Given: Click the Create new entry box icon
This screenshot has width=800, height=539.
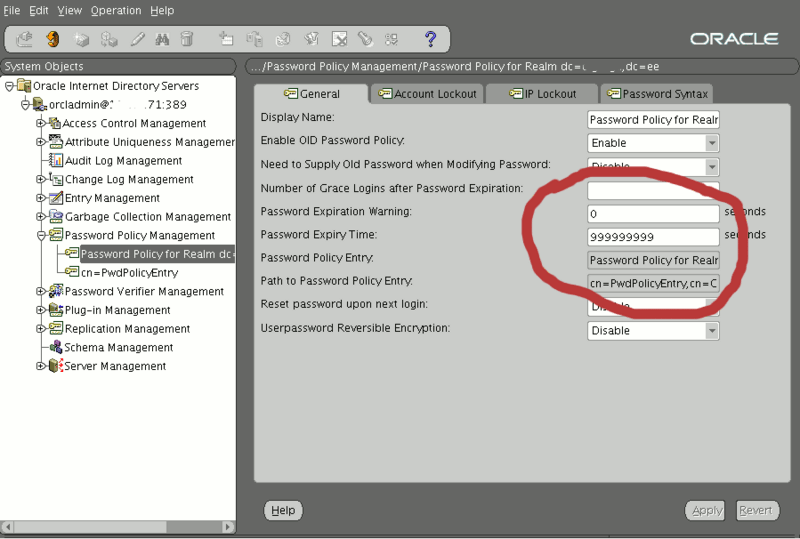Looking at the screenshot, I should [81, 39].
